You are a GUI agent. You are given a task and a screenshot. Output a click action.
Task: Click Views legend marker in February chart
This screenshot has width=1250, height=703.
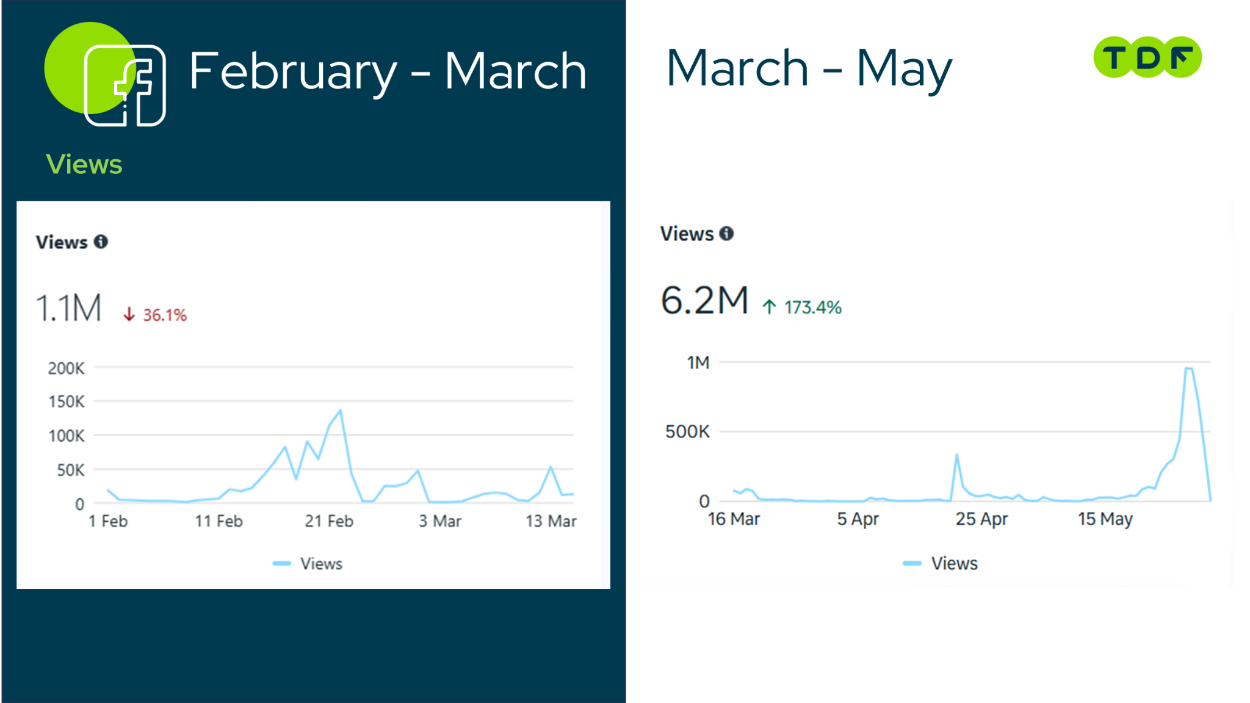pyautogui.click(x=282, y=564)
